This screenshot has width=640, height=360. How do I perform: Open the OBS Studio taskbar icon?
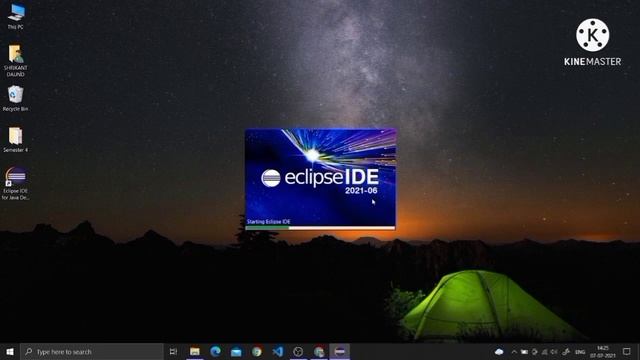[x=298, y=351]
